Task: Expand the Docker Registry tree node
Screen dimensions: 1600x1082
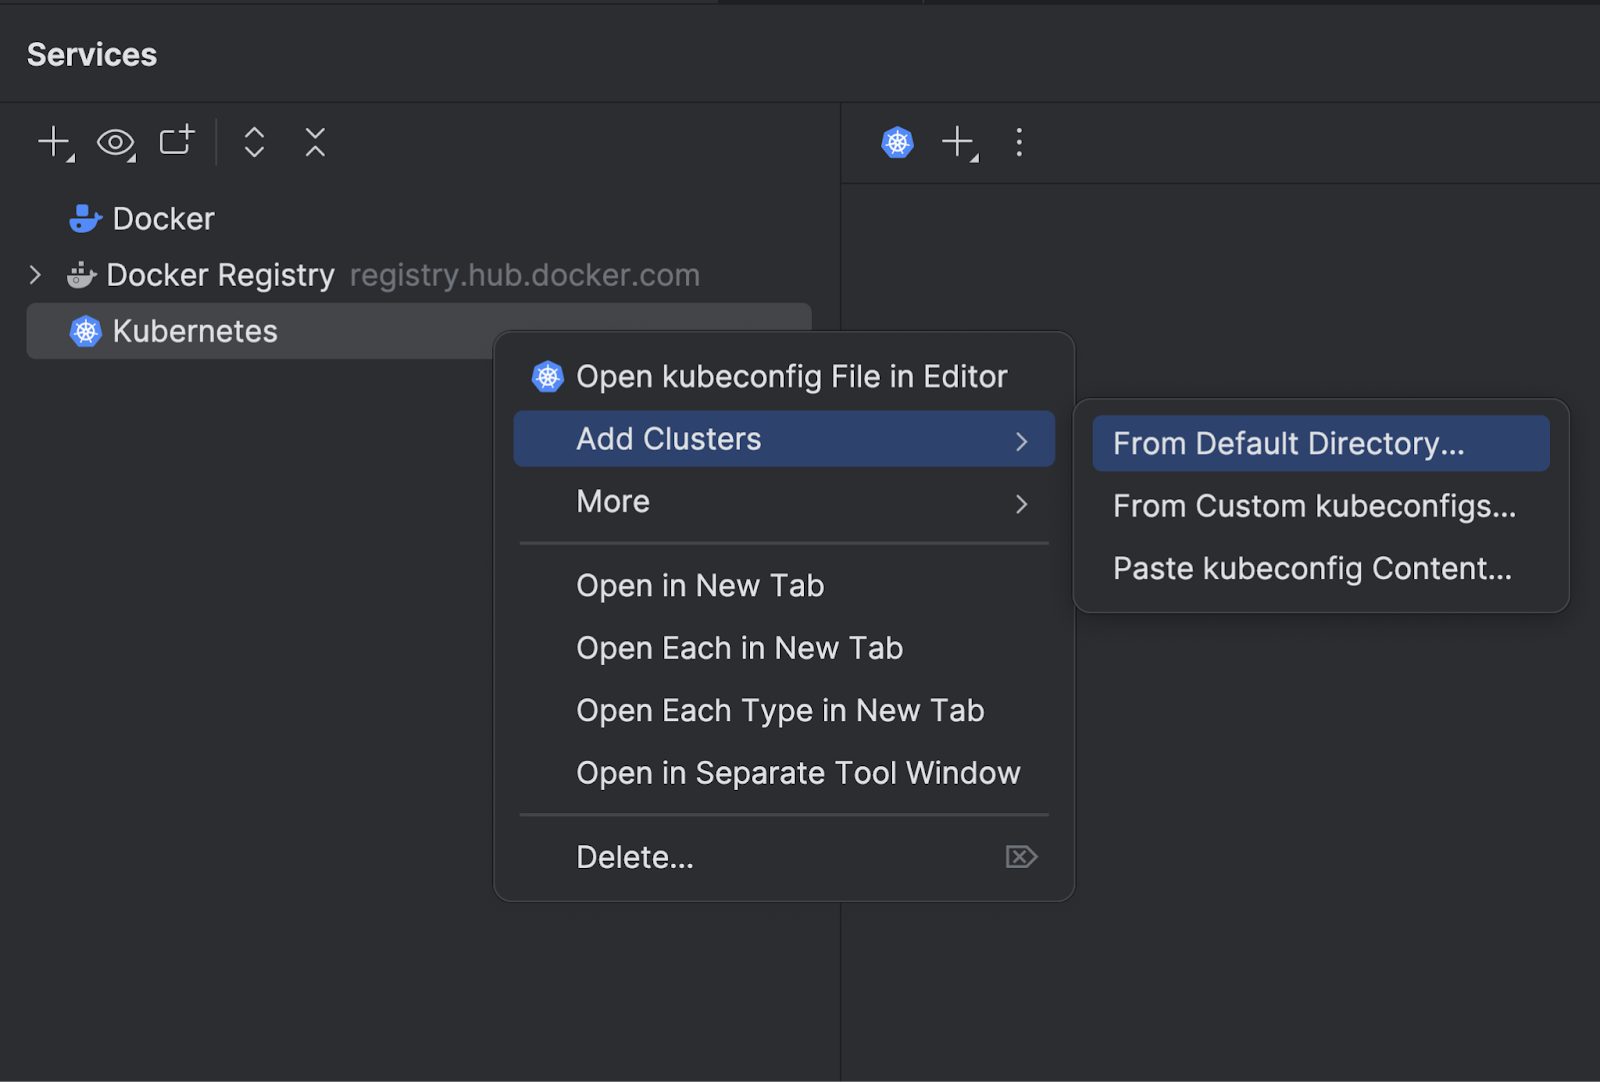Action: [x=36, y=274]
